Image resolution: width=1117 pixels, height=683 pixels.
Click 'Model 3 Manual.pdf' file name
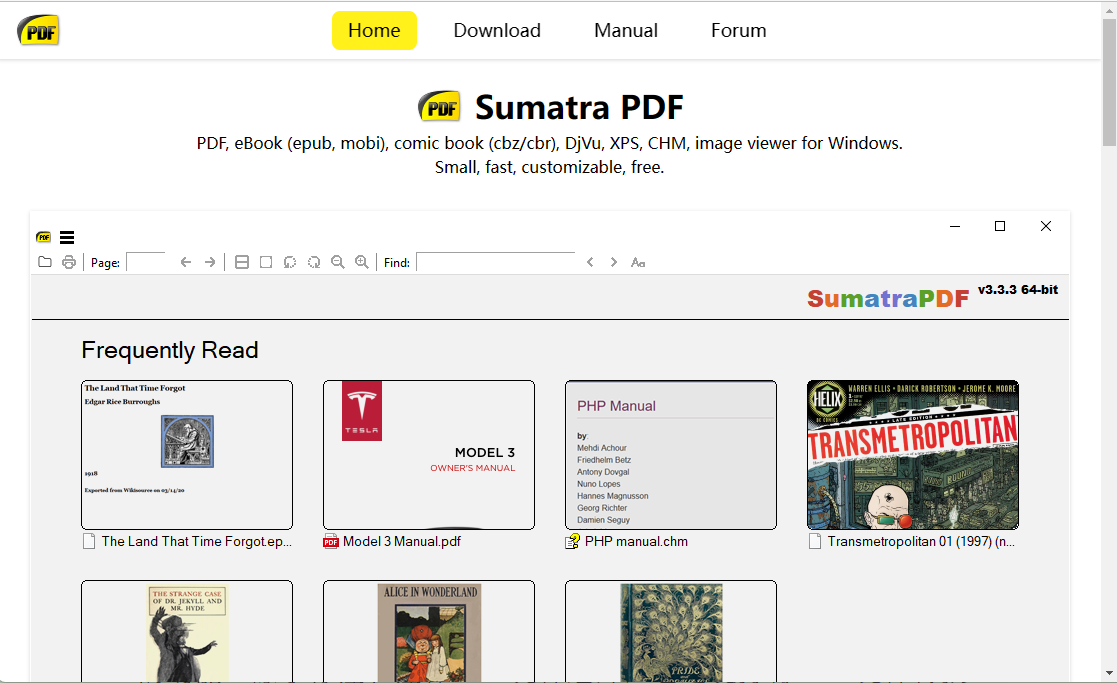coord(402,541)
